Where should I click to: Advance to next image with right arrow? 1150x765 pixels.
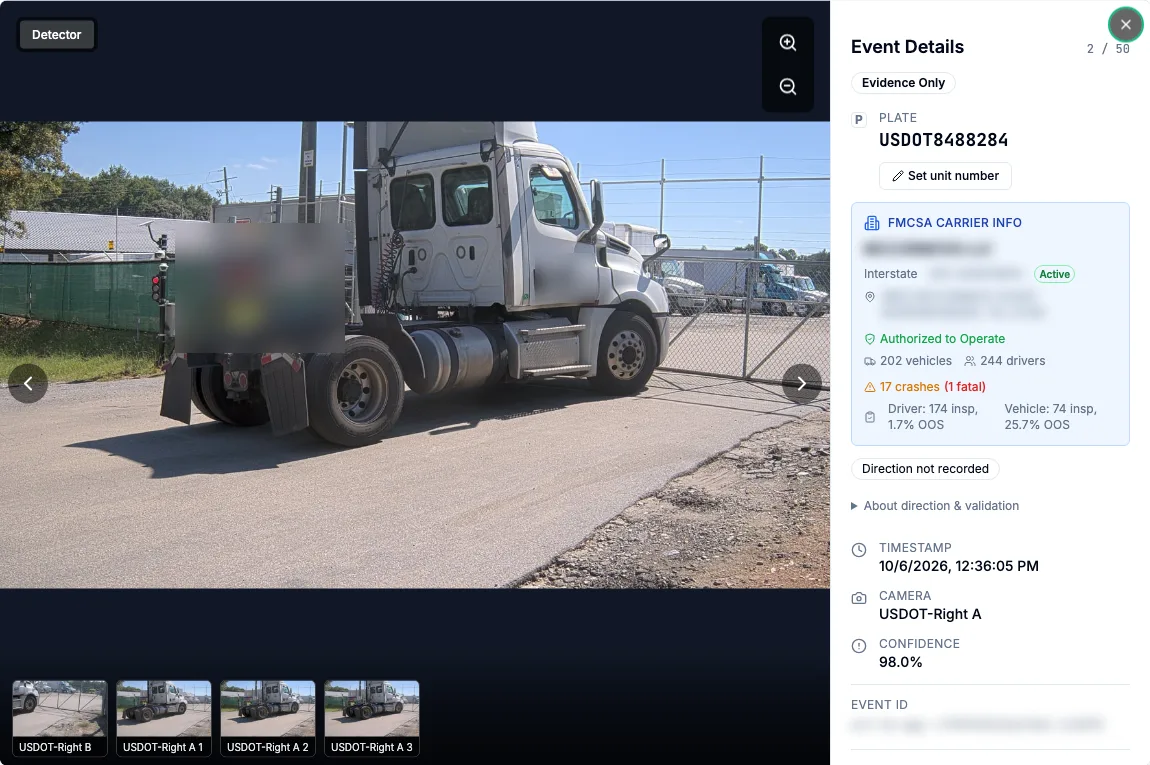[x=801, y=383]
